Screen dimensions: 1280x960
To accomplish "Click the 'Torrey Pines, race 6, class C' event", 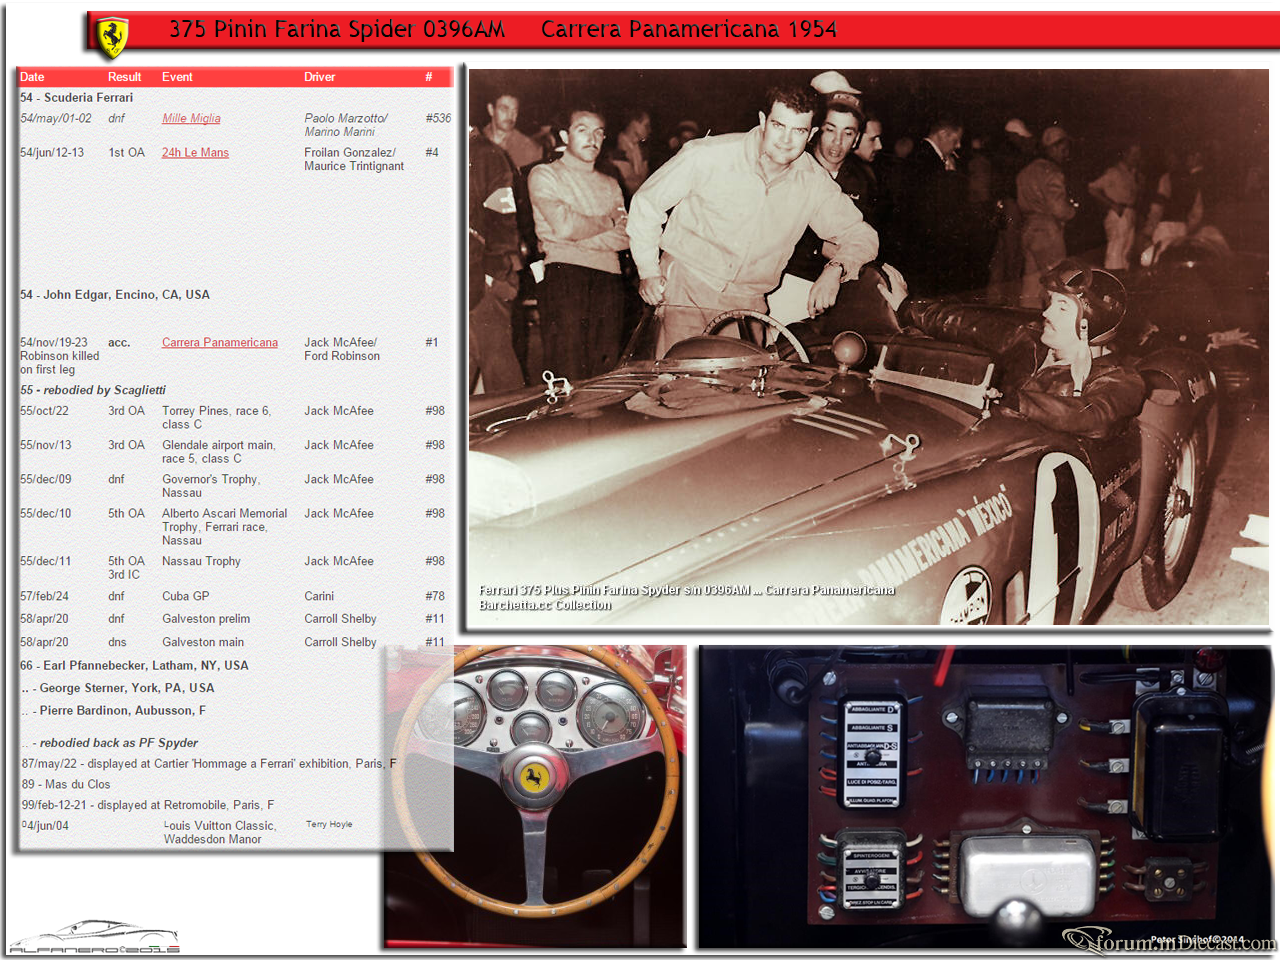I will pyautogui.click(x=217, y=418).
